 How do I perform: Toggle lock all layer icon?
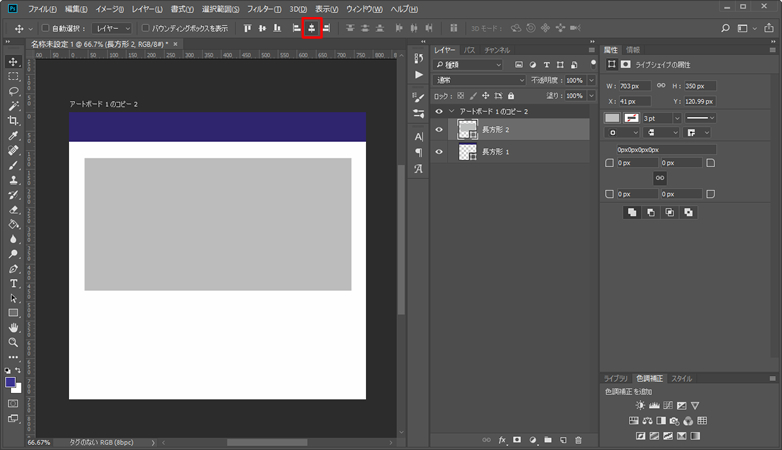click(x=511, y=96)
